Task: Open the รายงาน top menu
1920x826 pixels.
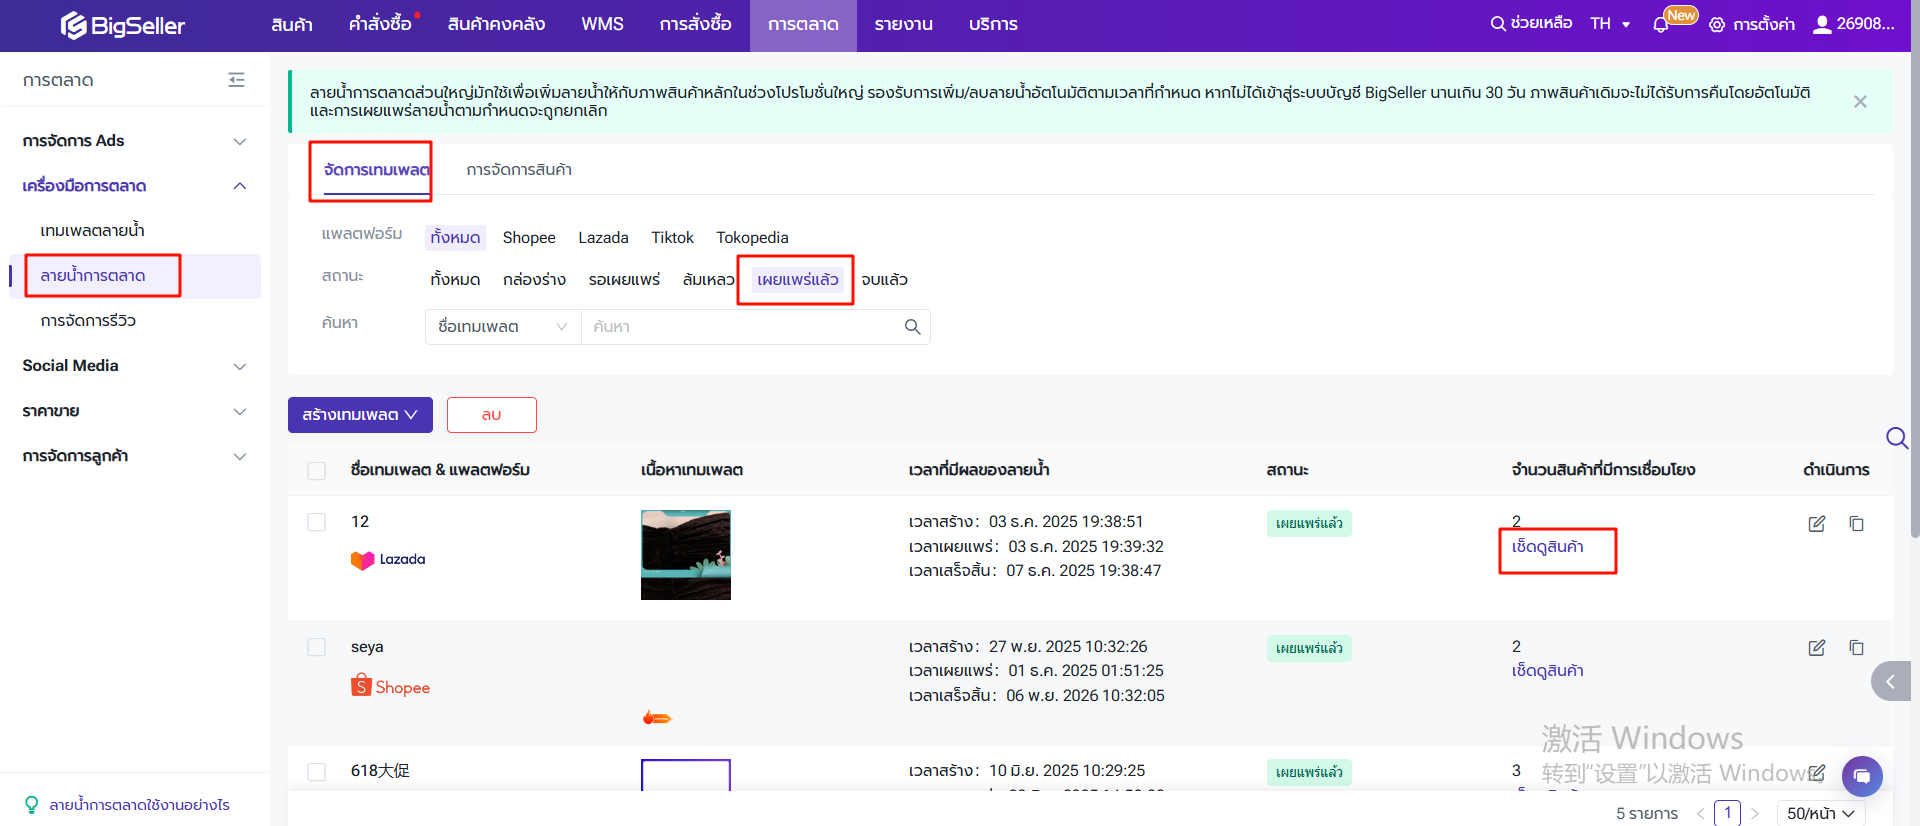Action: tap(903, 25)
